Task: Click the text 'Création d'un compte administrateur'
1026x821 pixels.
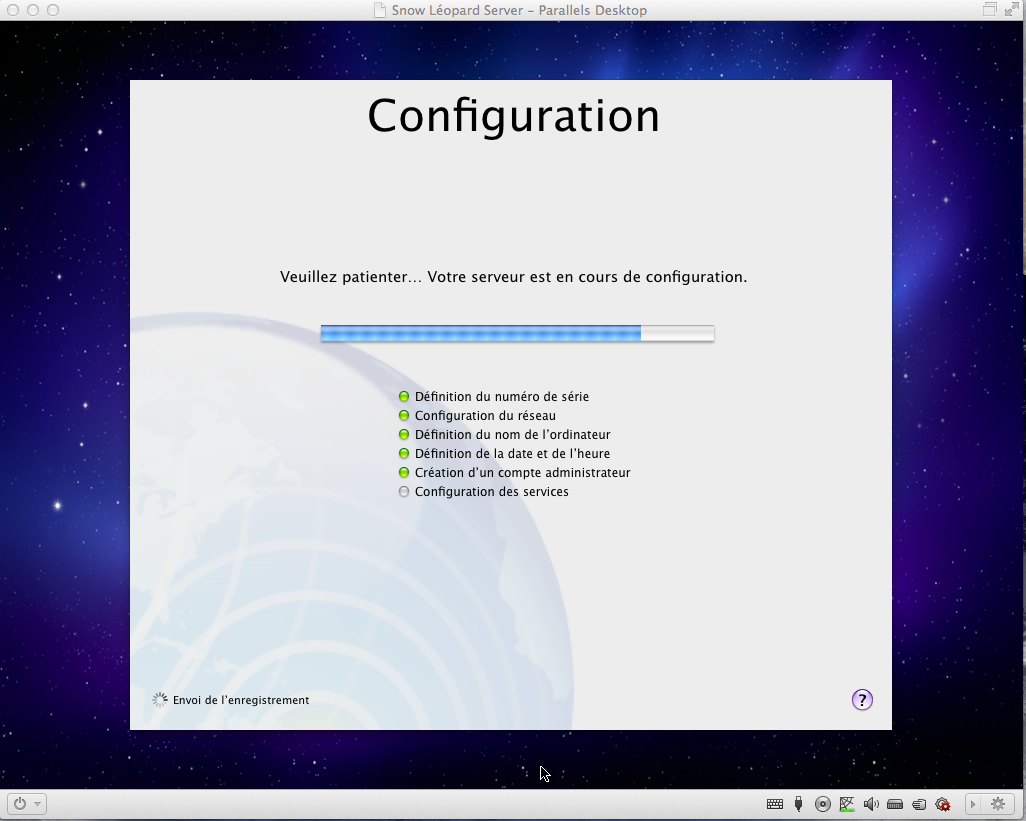Action: pos(523,472)
